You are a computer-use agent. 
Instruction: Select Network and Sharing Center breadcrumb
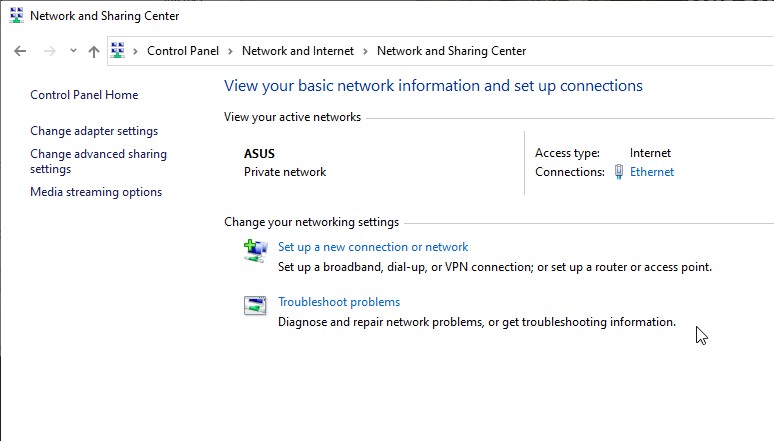(x=451, y=51)
